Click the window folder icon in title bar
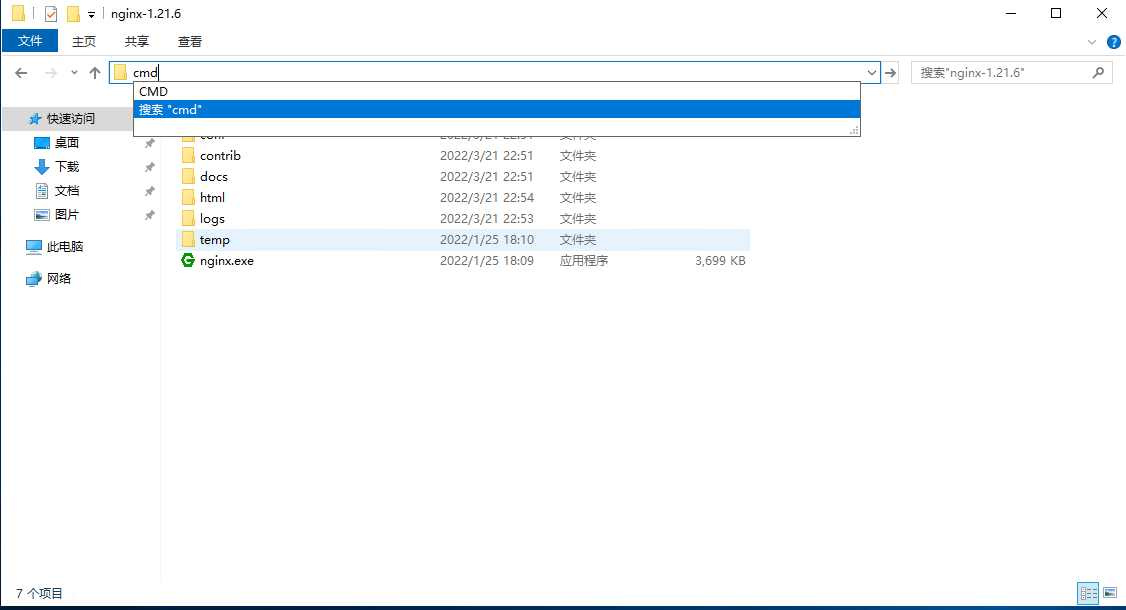 coord(19,14)
